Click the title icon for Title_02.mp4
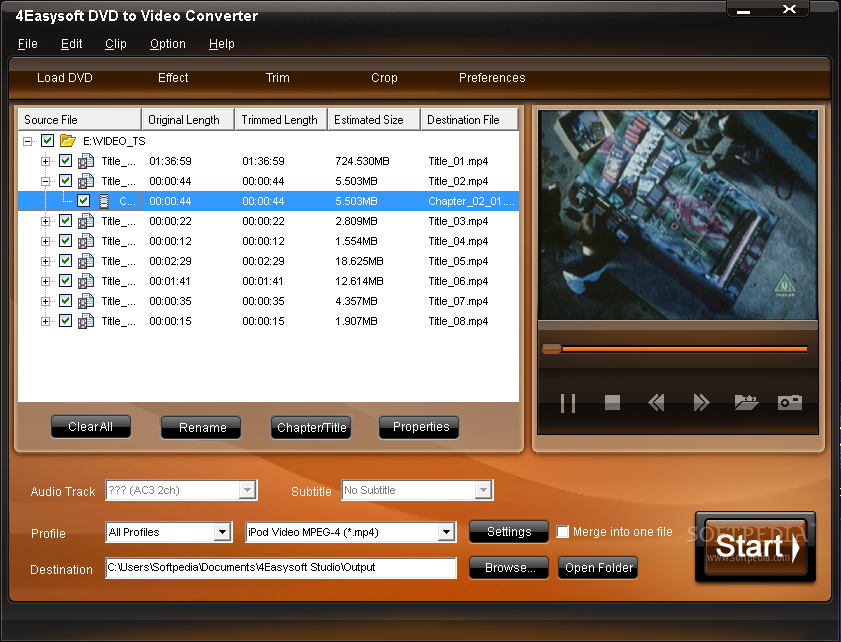 click(x=86, y=181)
